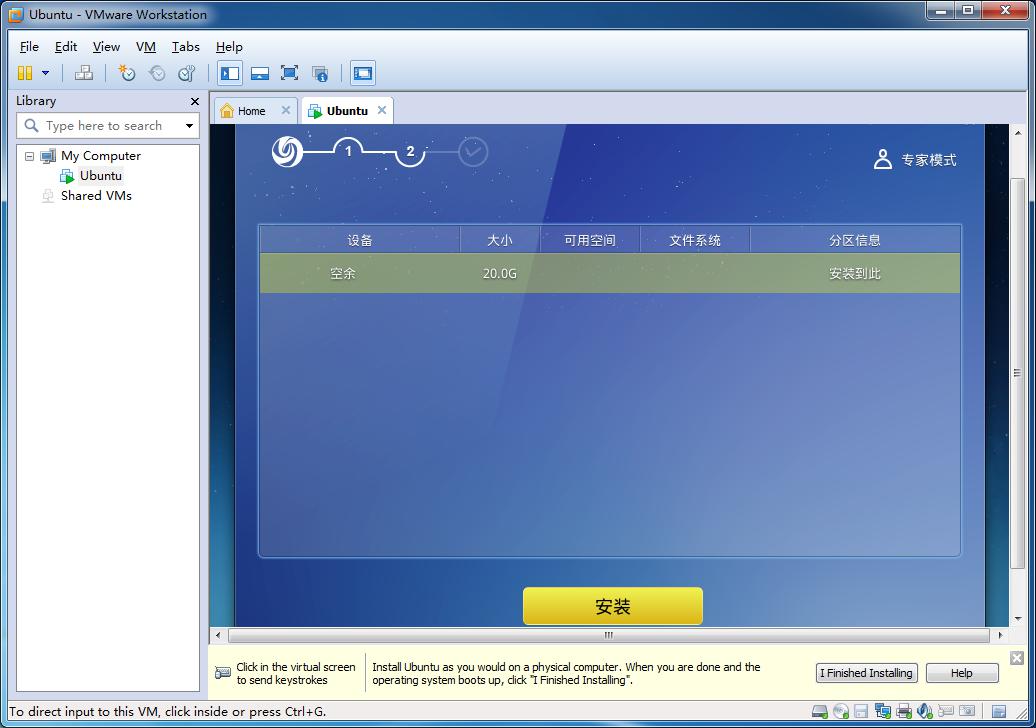Click the scroll right arrow of VM view
This screenshot has height=728, width=1036.
(1000, 636)
